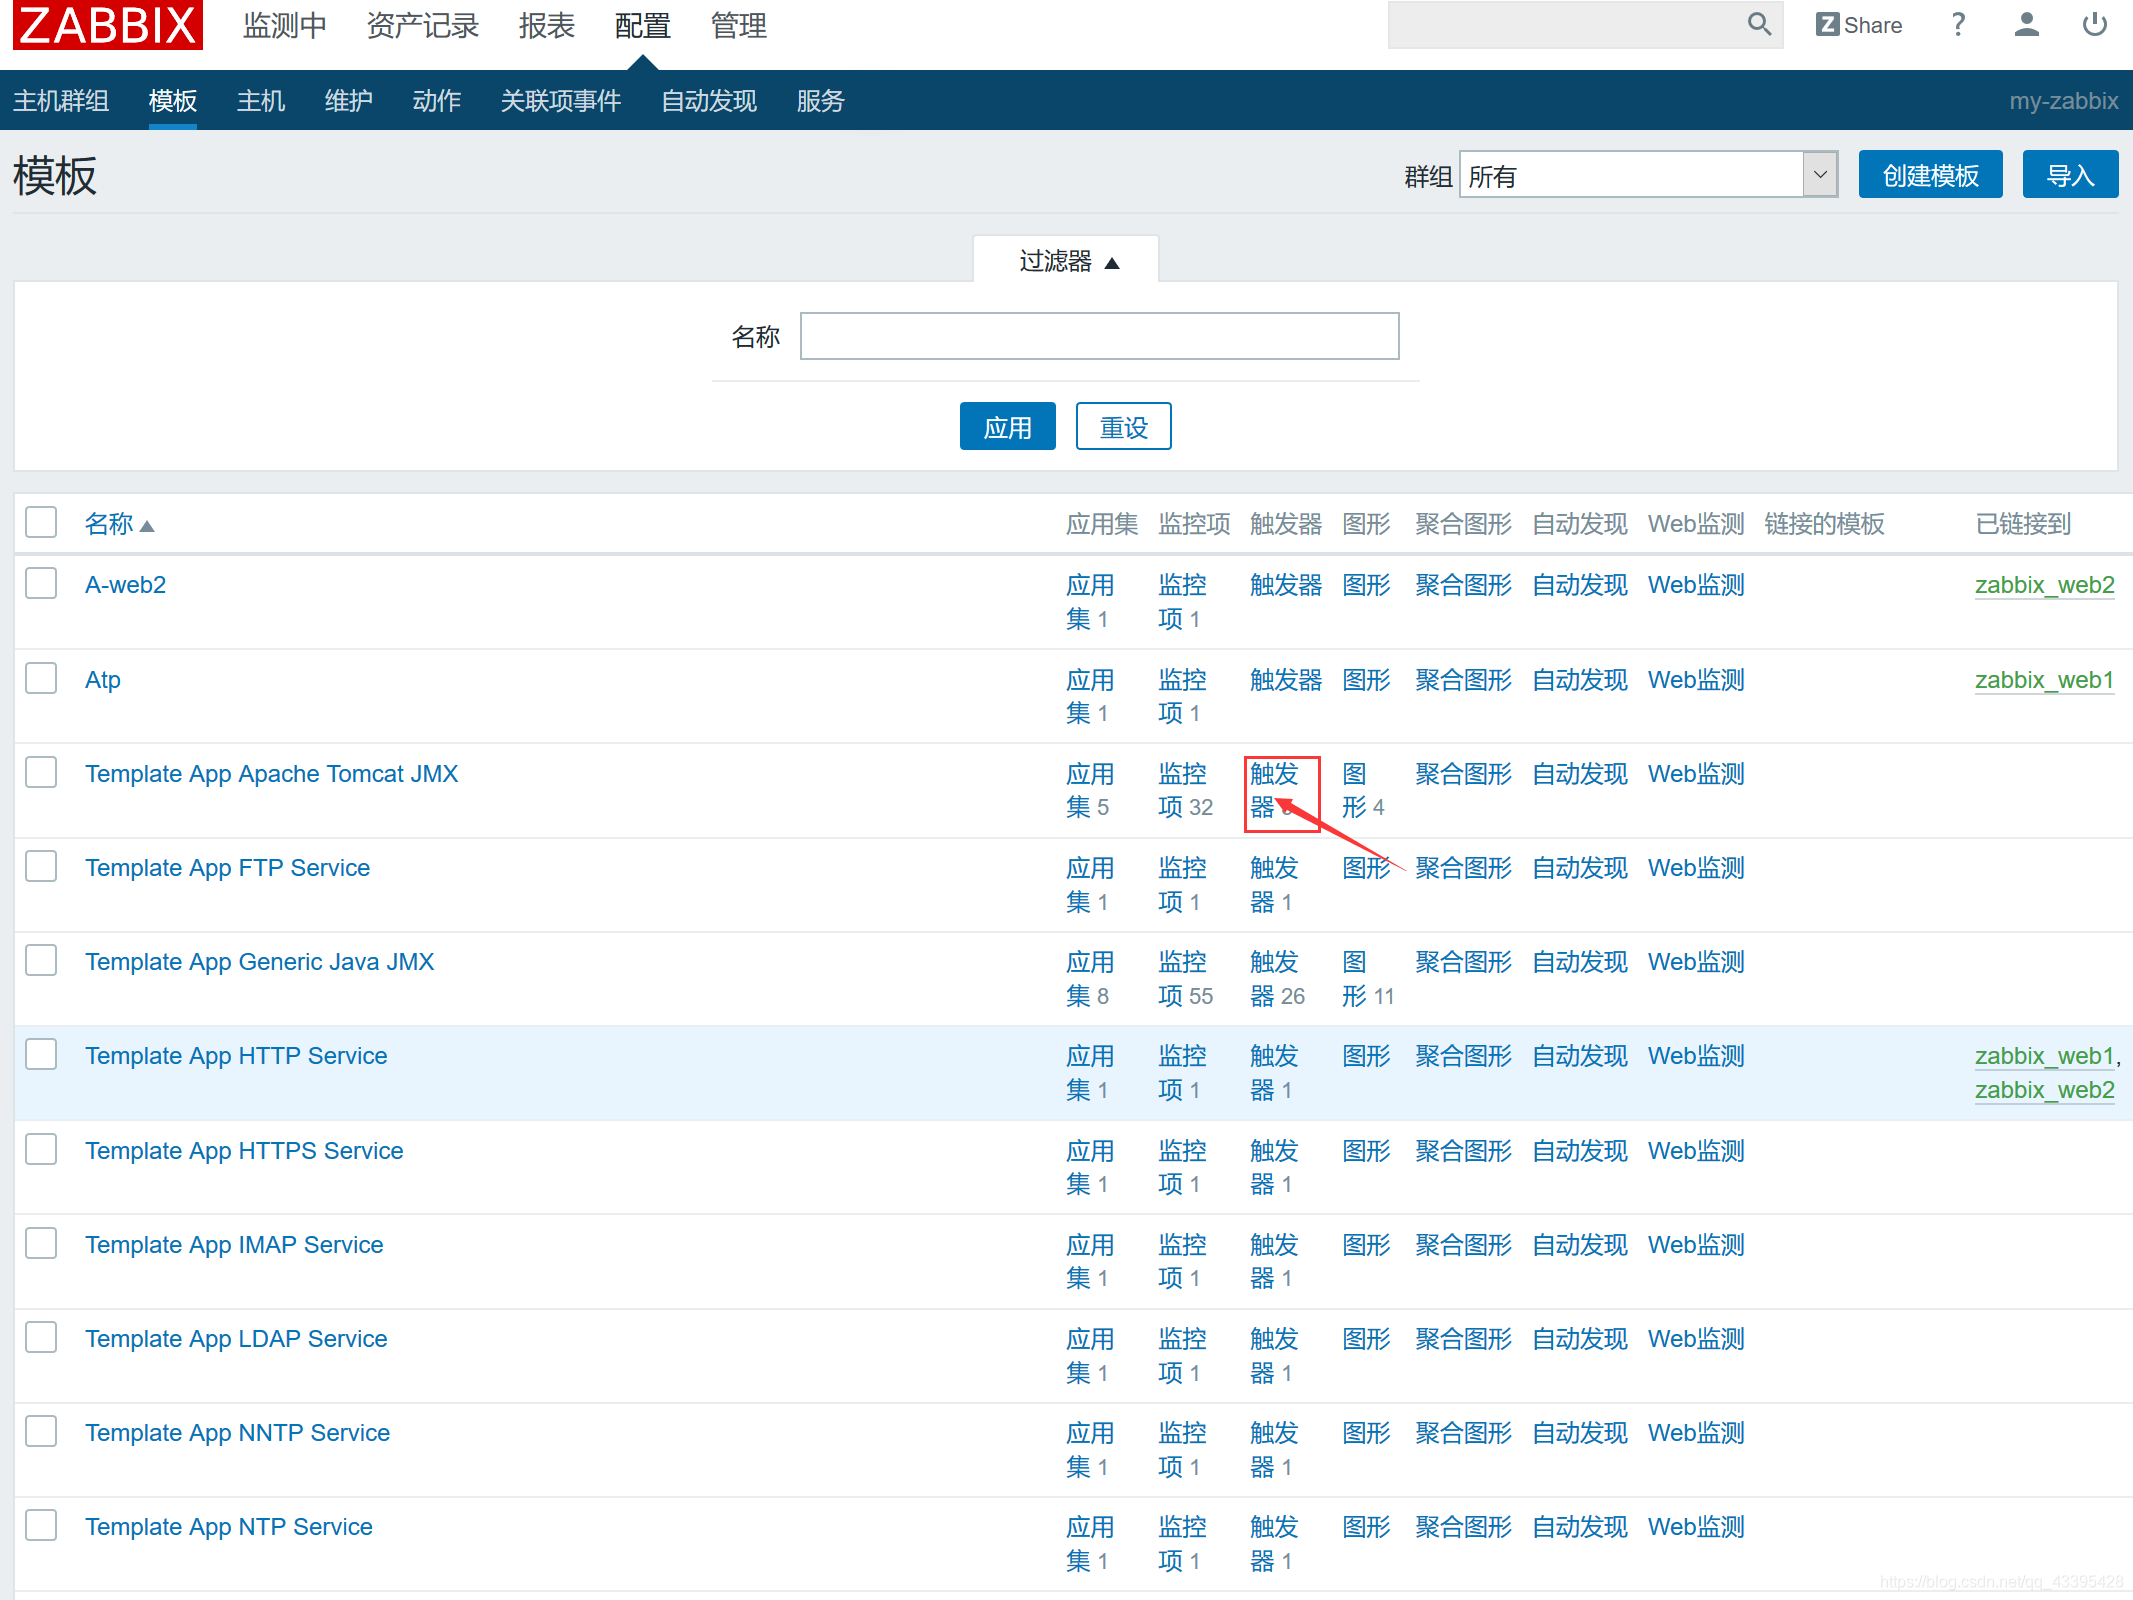Check the Atp template checkbox

coord(41,678)
